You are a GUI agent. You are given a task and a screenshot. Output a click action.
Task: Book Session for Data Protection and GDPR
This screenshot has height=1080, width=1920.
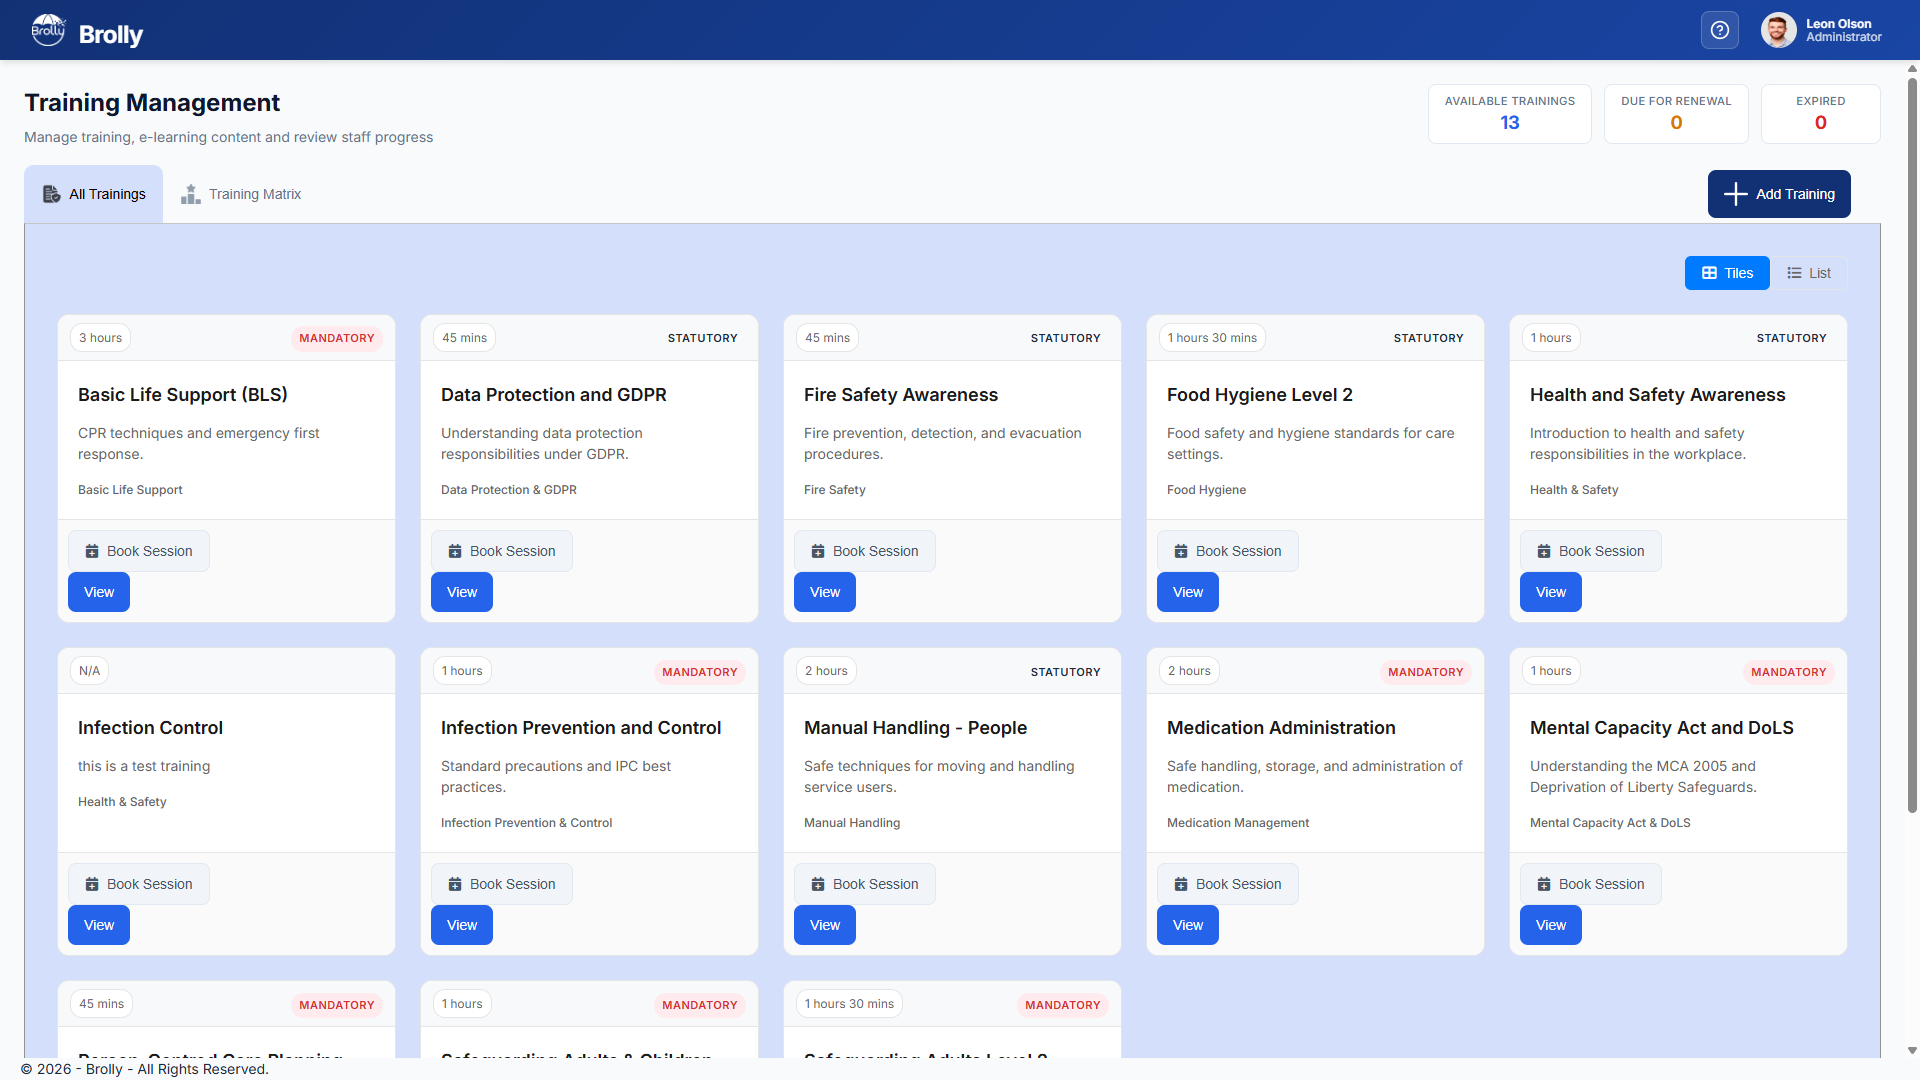coord(501,551)
